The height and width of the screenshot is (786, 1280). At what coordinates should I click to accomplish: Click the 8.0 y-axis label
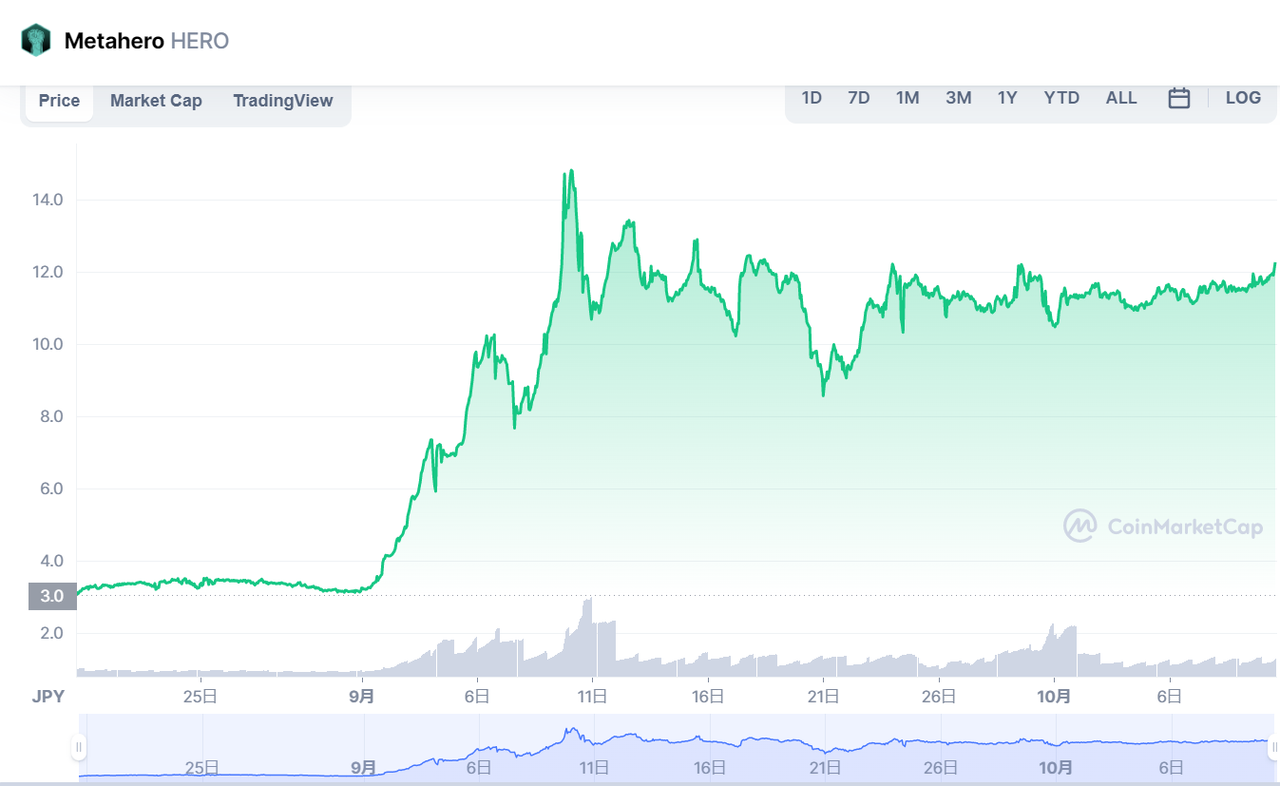(51, 416)
